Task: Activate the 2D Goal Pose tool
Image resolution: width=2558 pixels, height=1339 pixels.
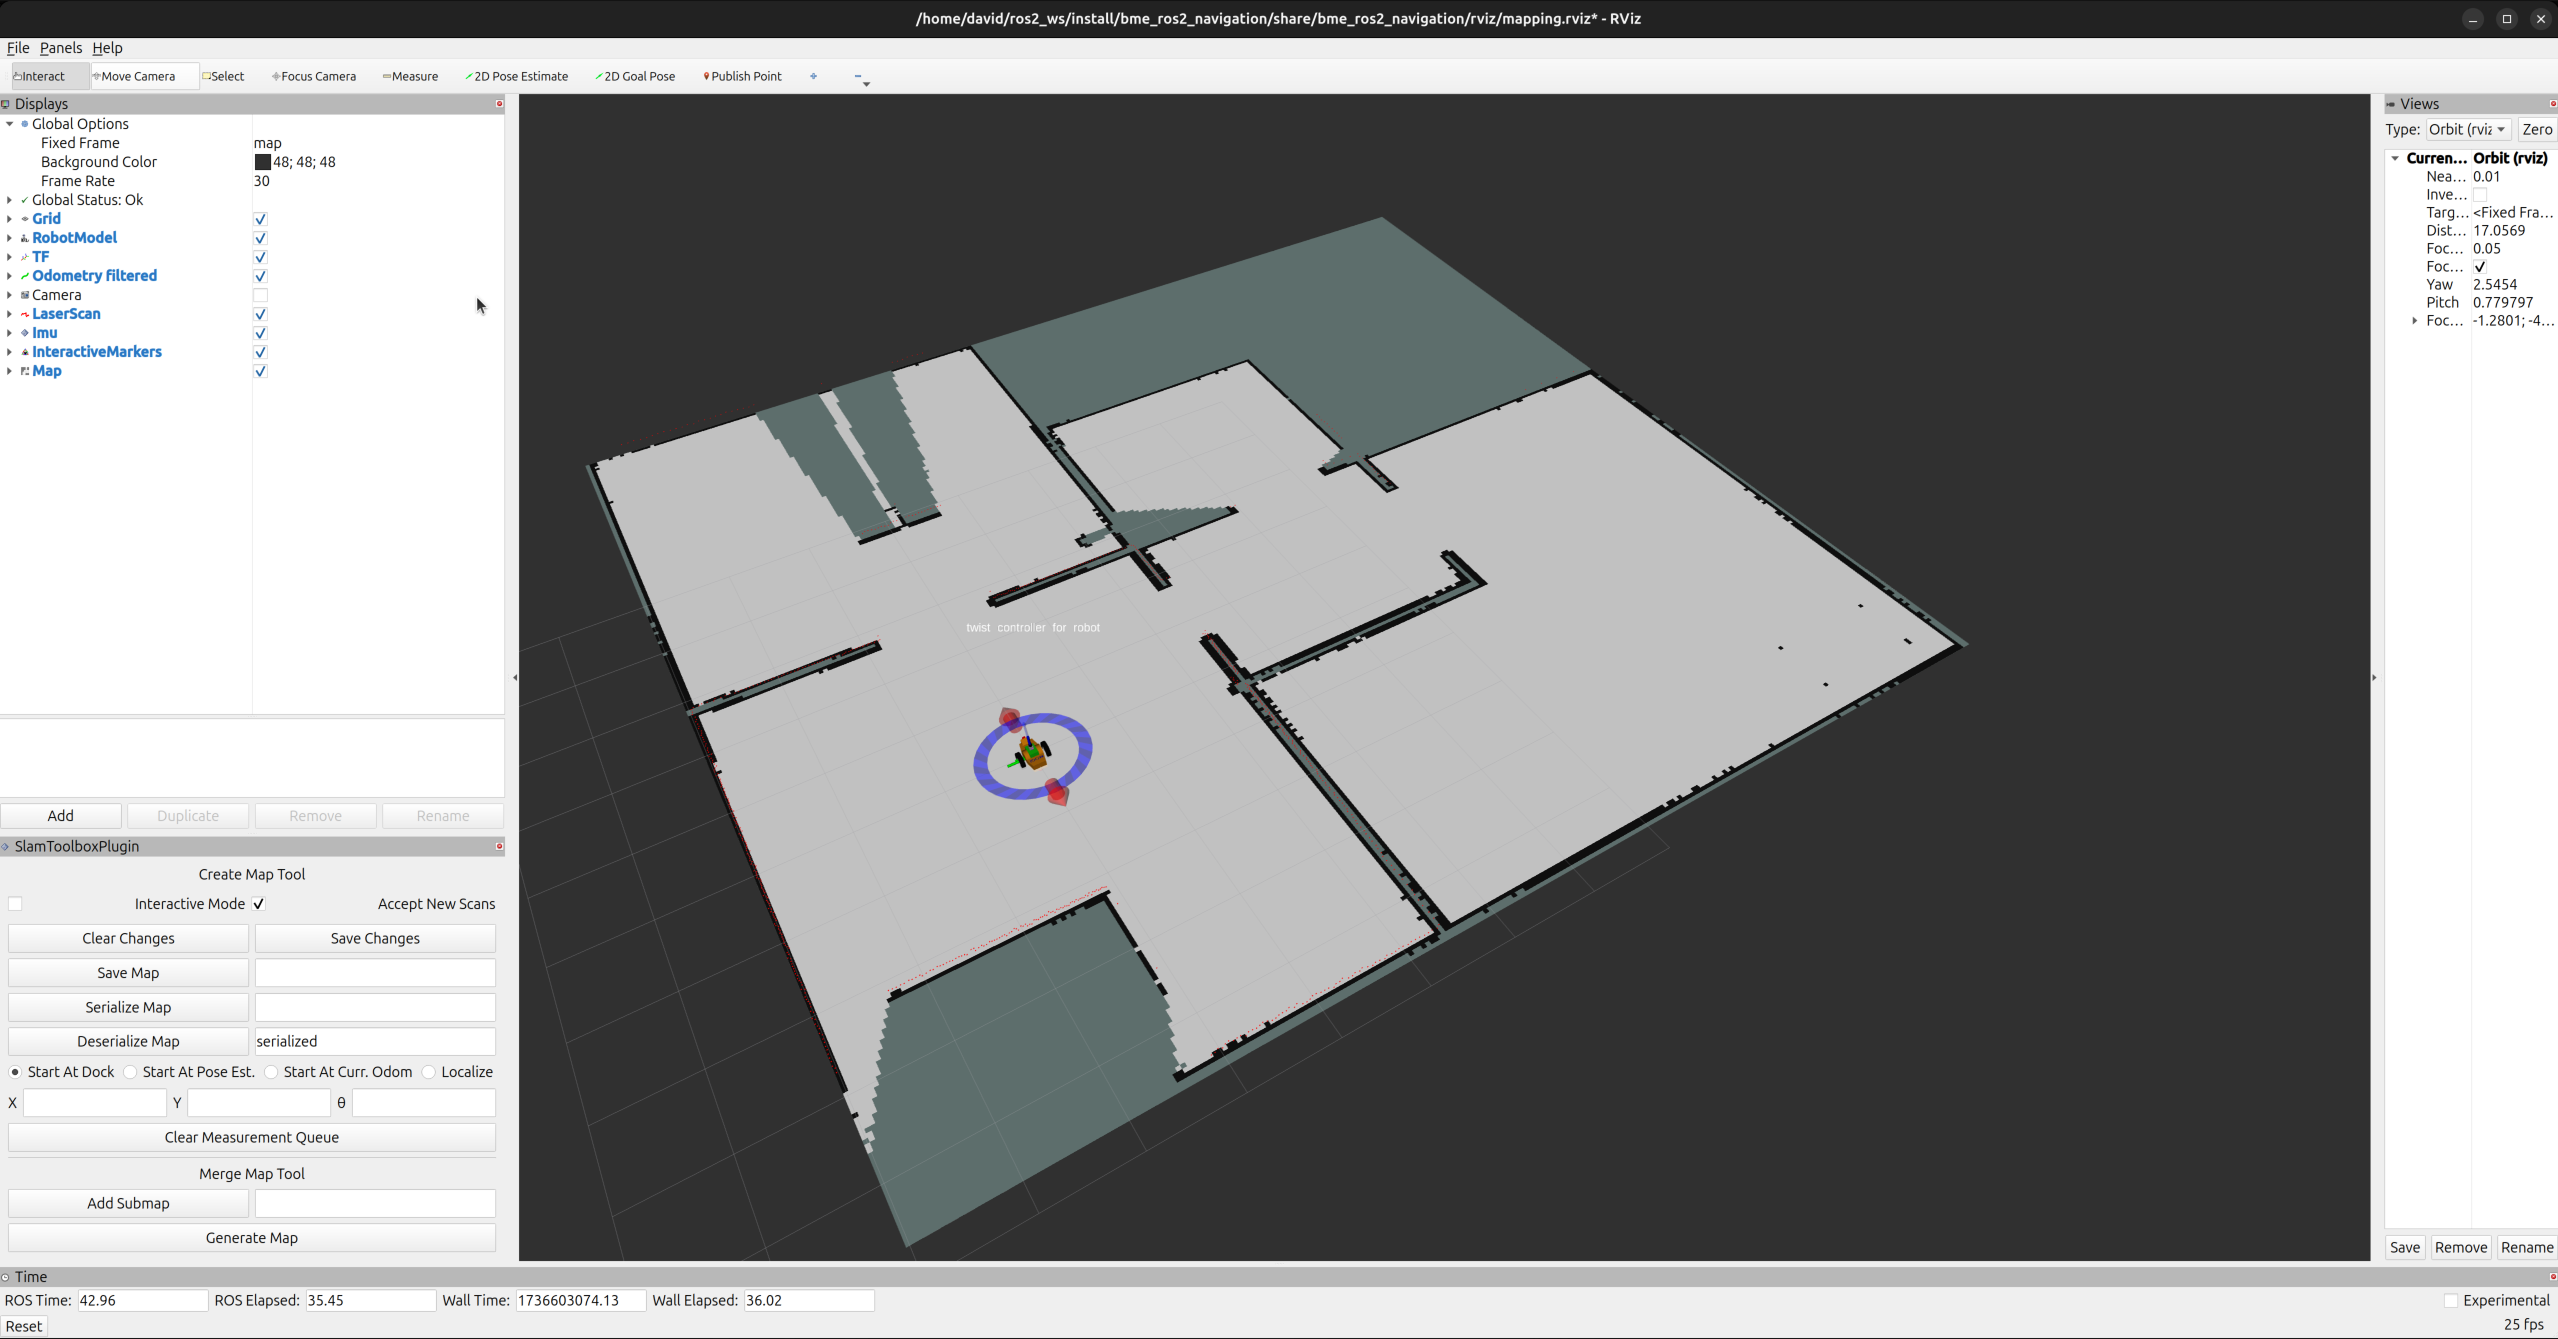Action: click(x=635, y=76)
